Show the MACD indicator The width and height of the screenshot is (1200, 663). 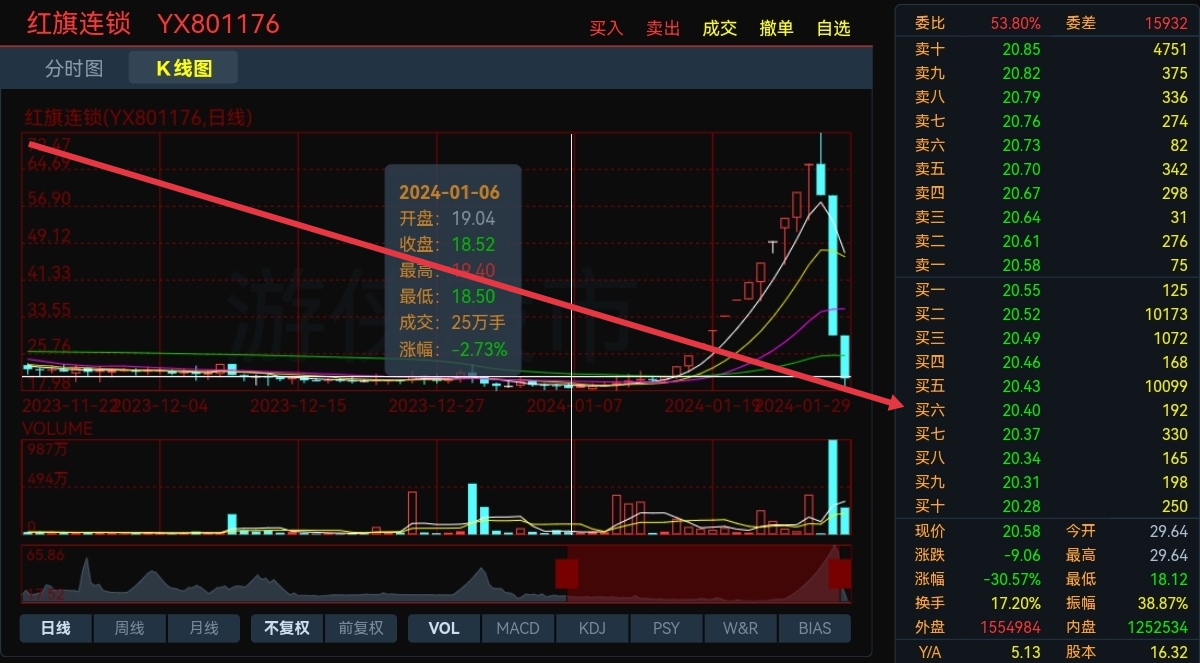[518, 628]
